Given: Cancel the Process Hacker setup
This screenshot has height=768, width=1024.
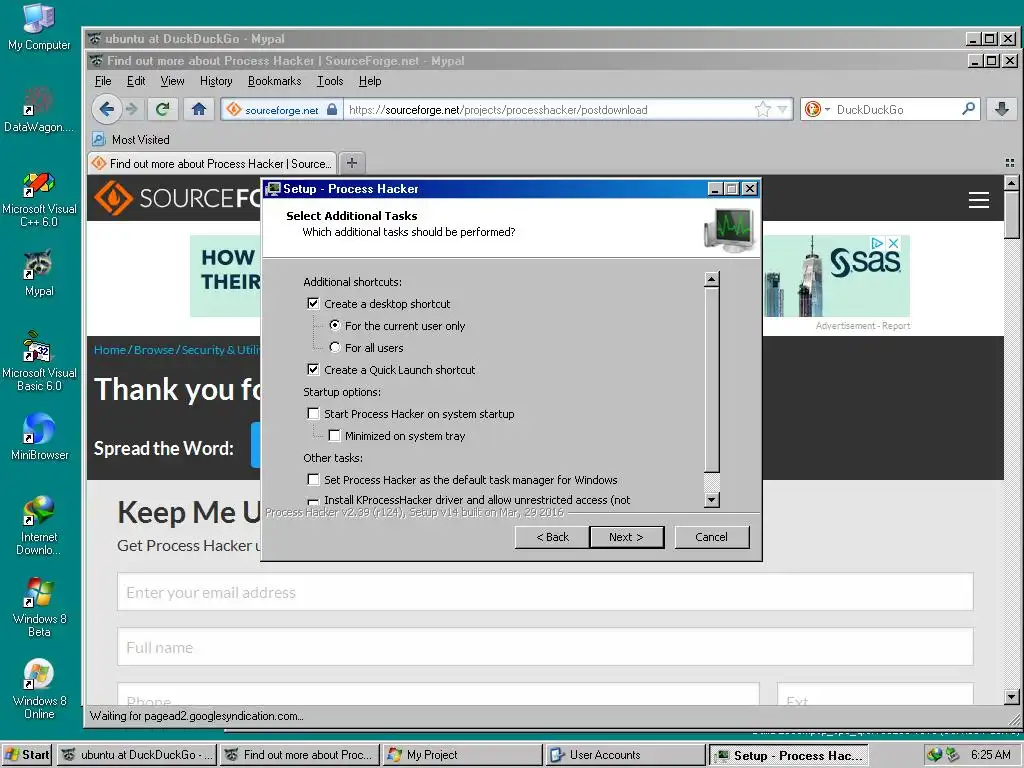Looking at the screenshot, I should pyautogui.click(x=711, y=537).
